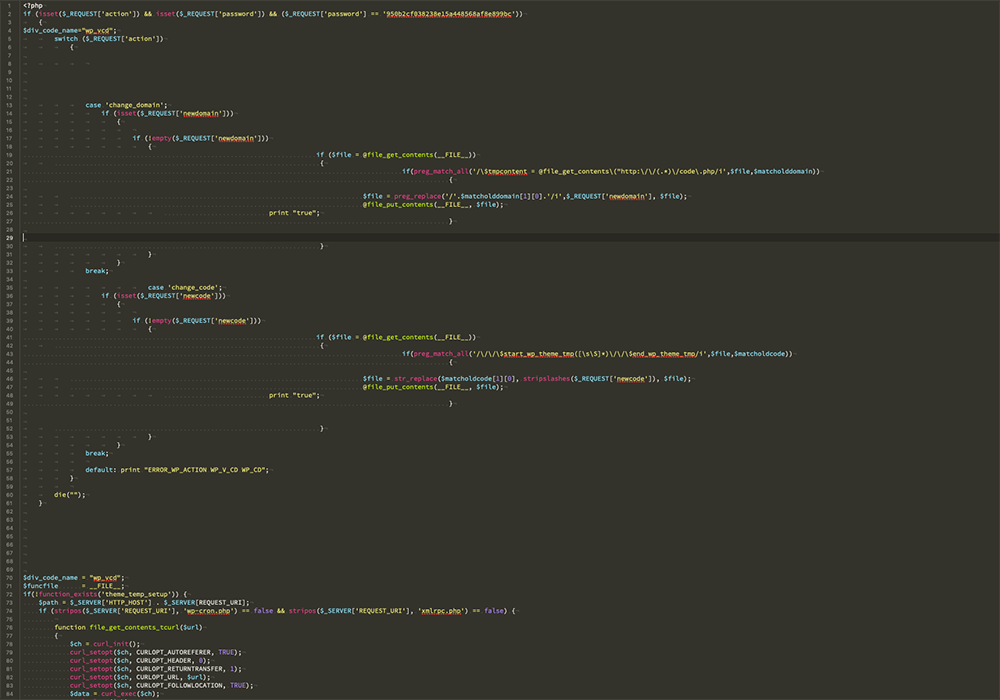
Task: Click the CURLOPT_RETURNTRANSFER constant
Action: 179,668
